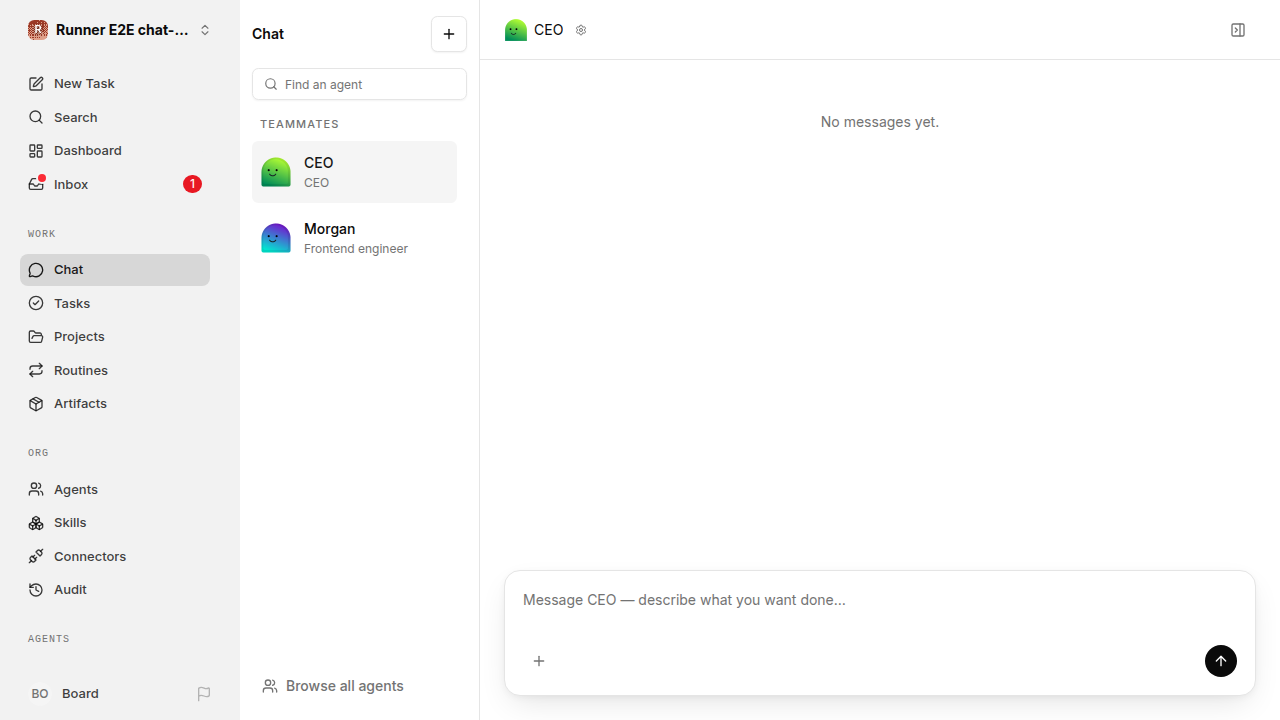Start a new chat with plus button
Viewport: 1280px width, 720px height.
coord(449,34)
